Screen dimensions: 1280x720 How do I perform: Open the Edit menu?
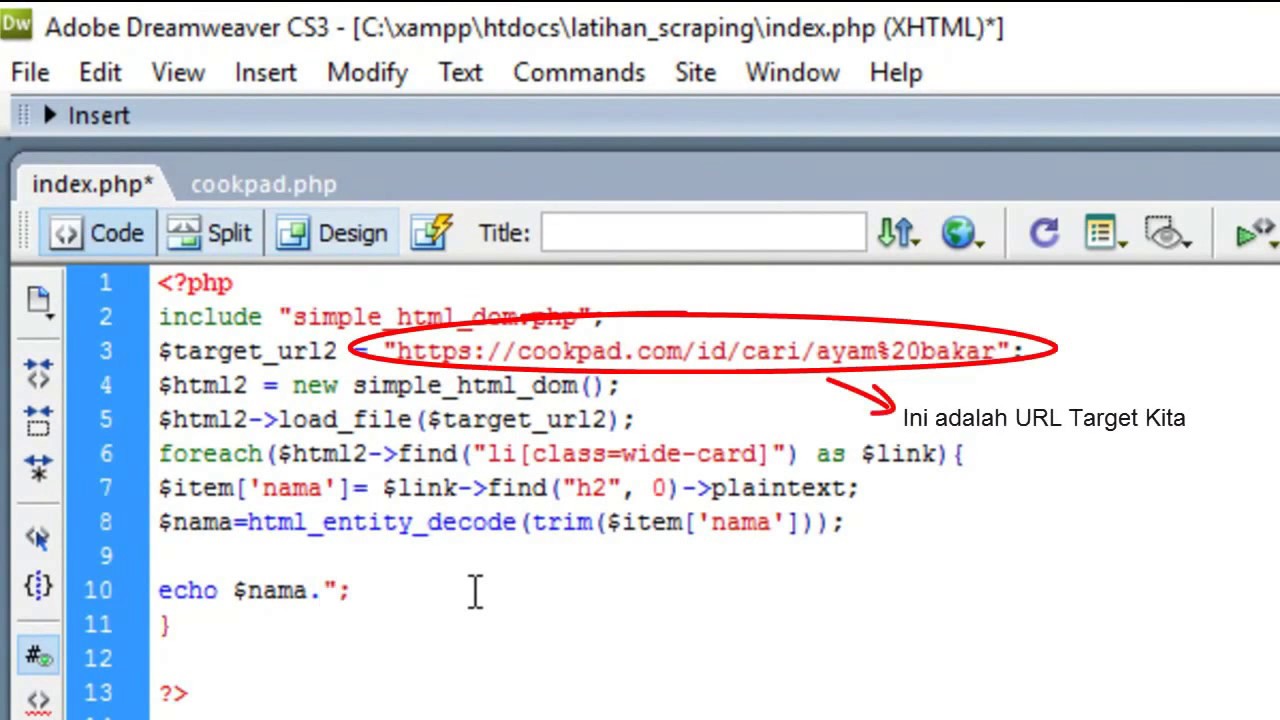coord(100,73)
